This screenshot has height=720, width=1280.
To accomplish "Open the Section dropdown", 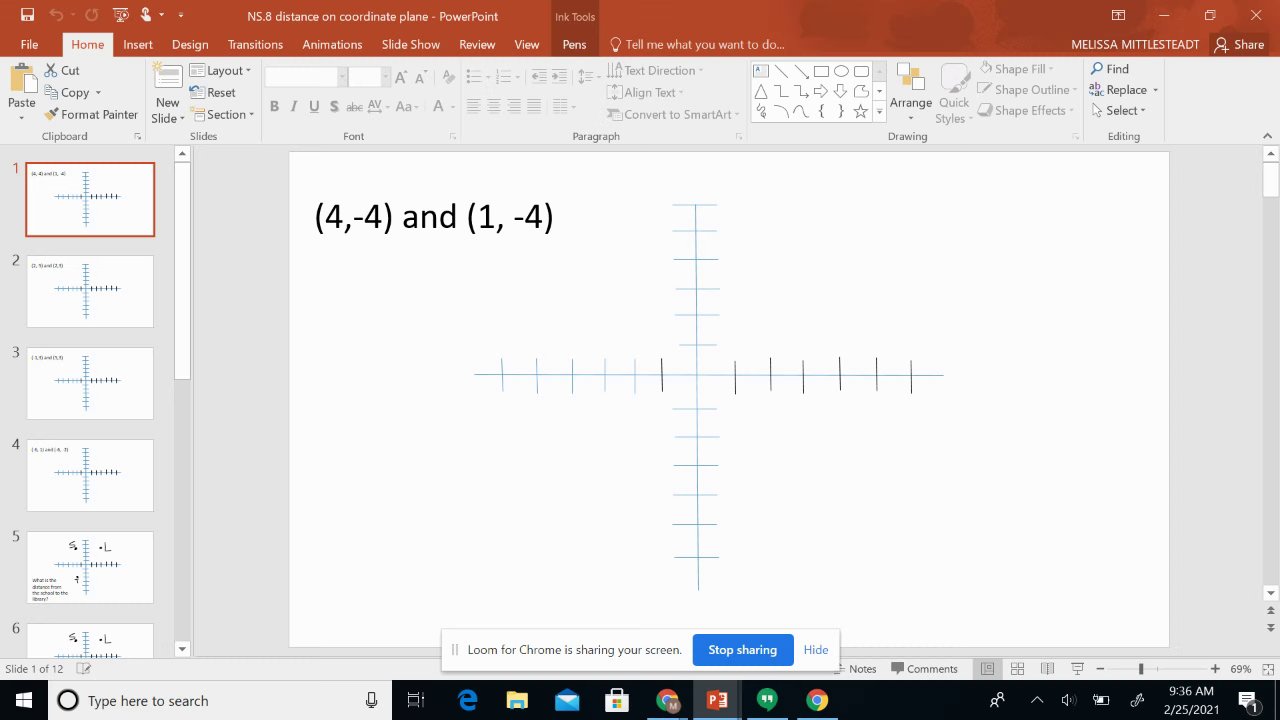I will pyautogui.click(x=222, y=114).
